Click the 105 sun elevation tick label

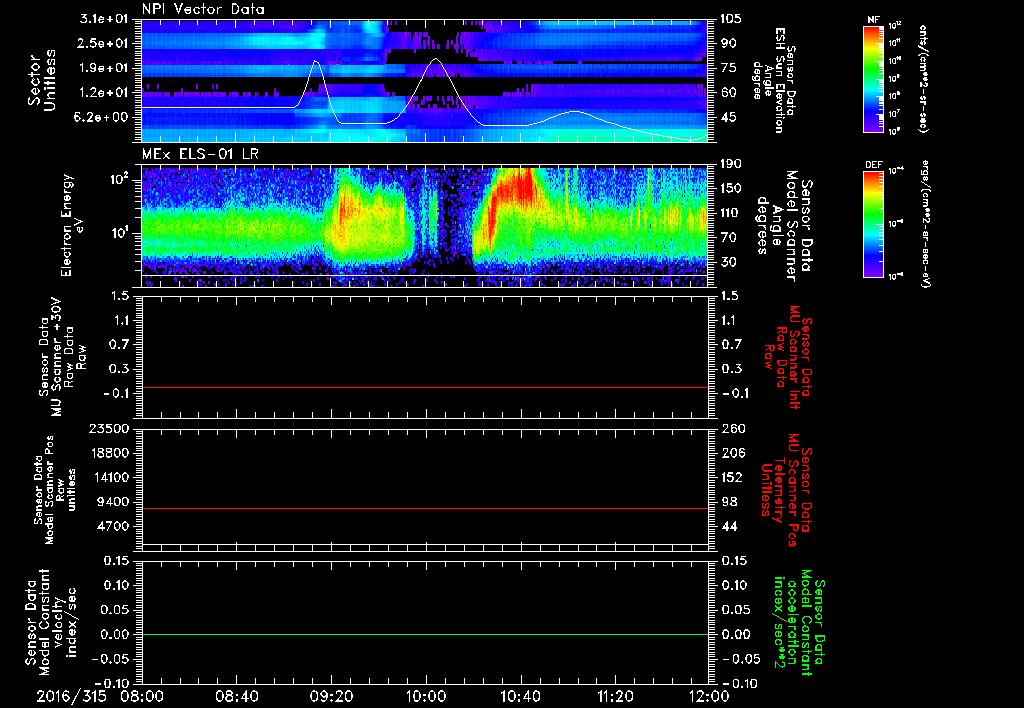pyautogui.click(x=730, y=19)
